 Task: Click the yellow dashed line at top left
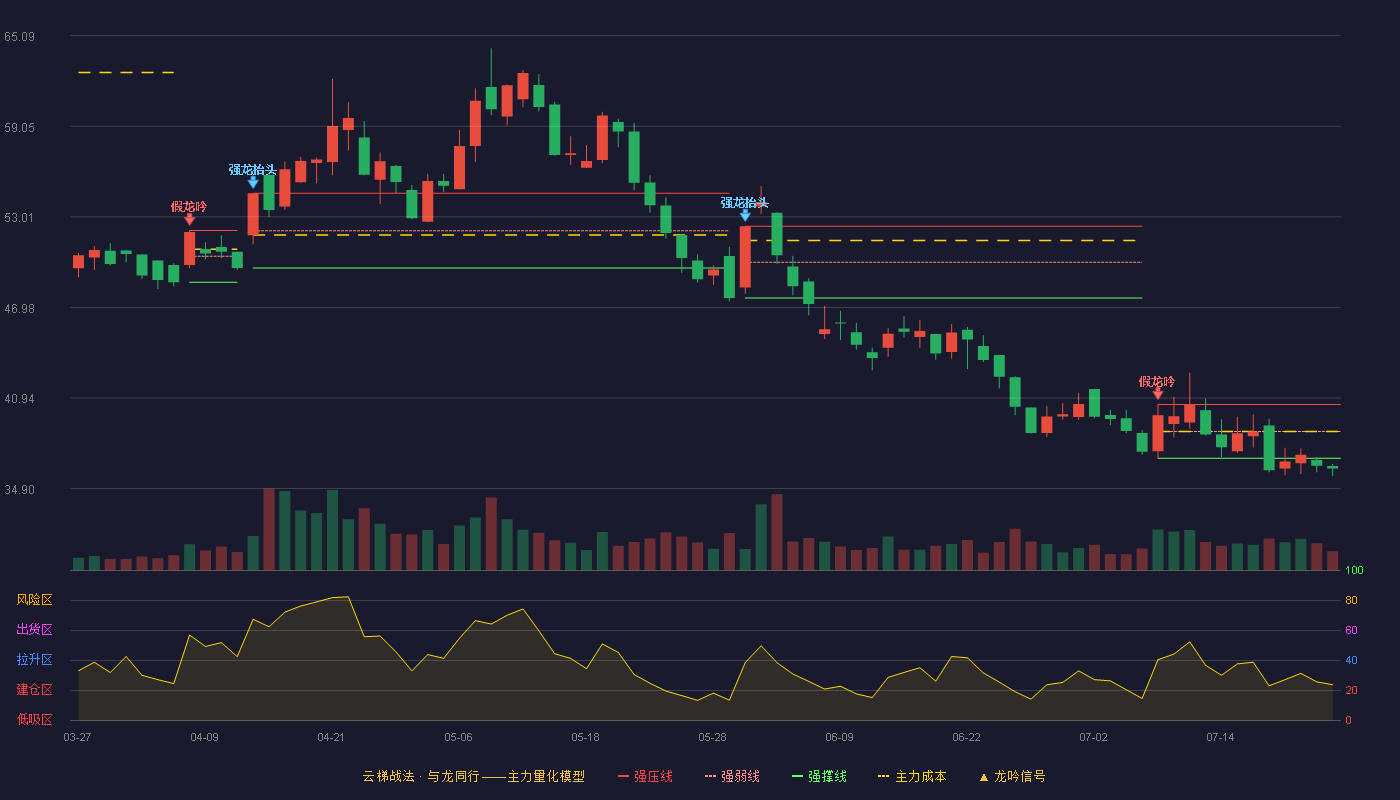(x=126, y=72)
